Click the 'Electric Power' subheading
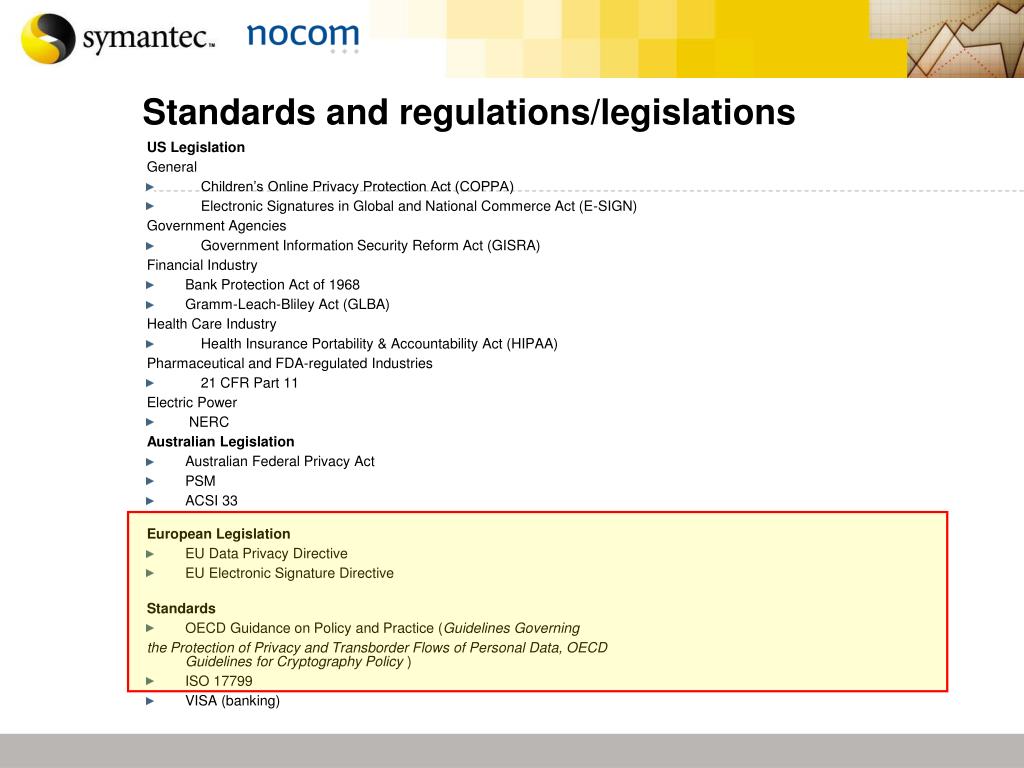Viewport: 1024px width, 768px height. (x=192, y=403)
